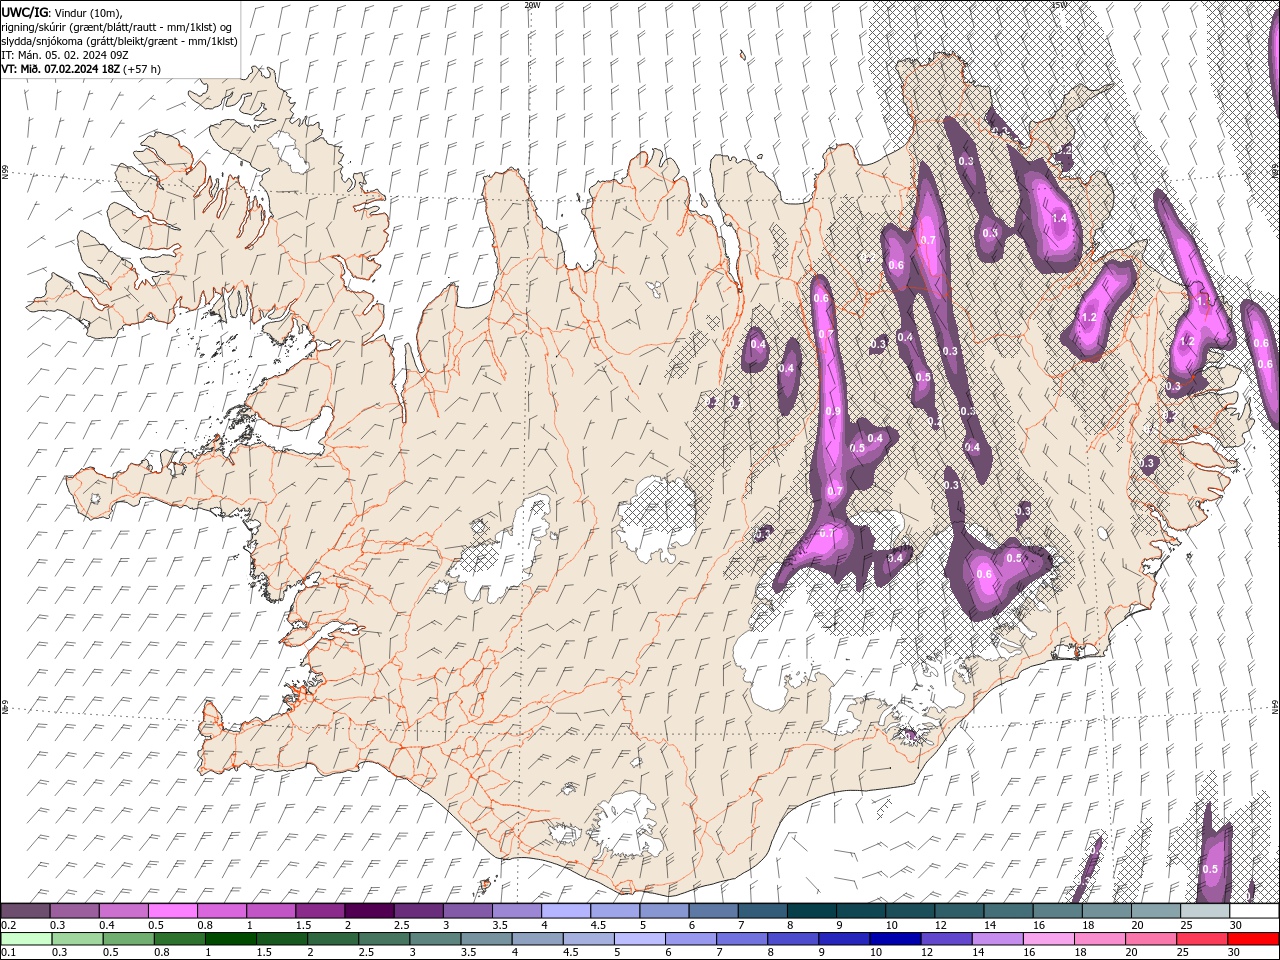The width and height of the screenshot is (1280, 960).
Task: Pick the darkest purple 2 swatch in upper legend
Action: pos(368,911)
